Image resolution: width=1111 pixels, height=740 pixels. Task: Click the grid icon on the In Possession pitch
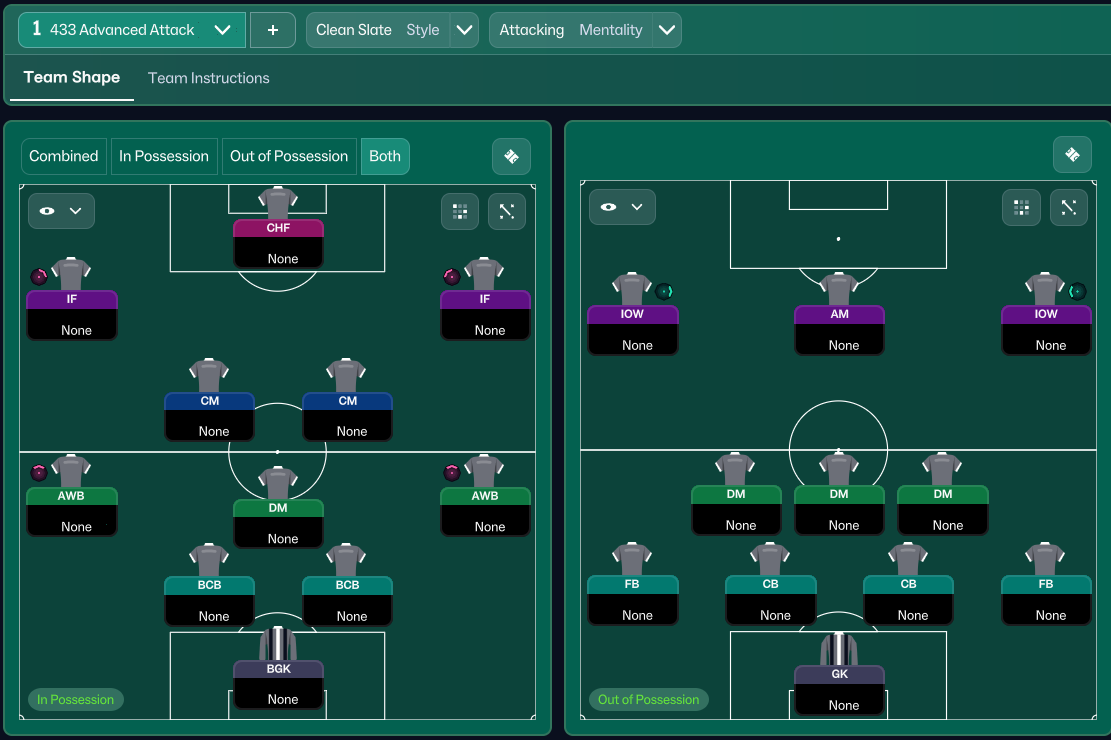coord(460,211)
